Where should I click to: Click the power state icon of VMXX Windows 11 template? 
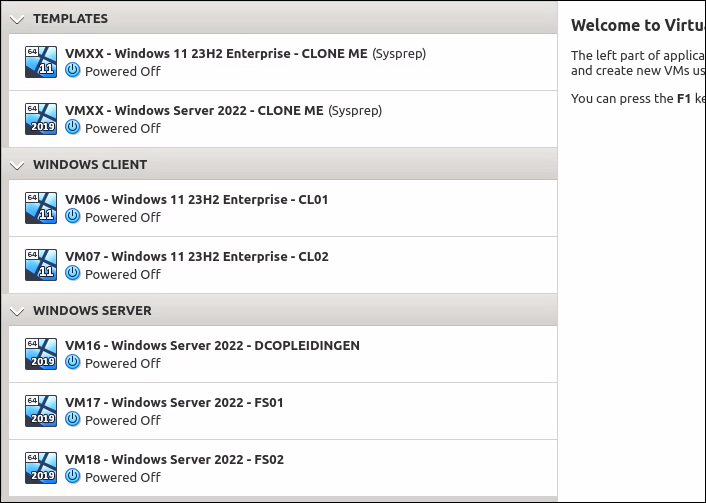(x=72, y=71)
